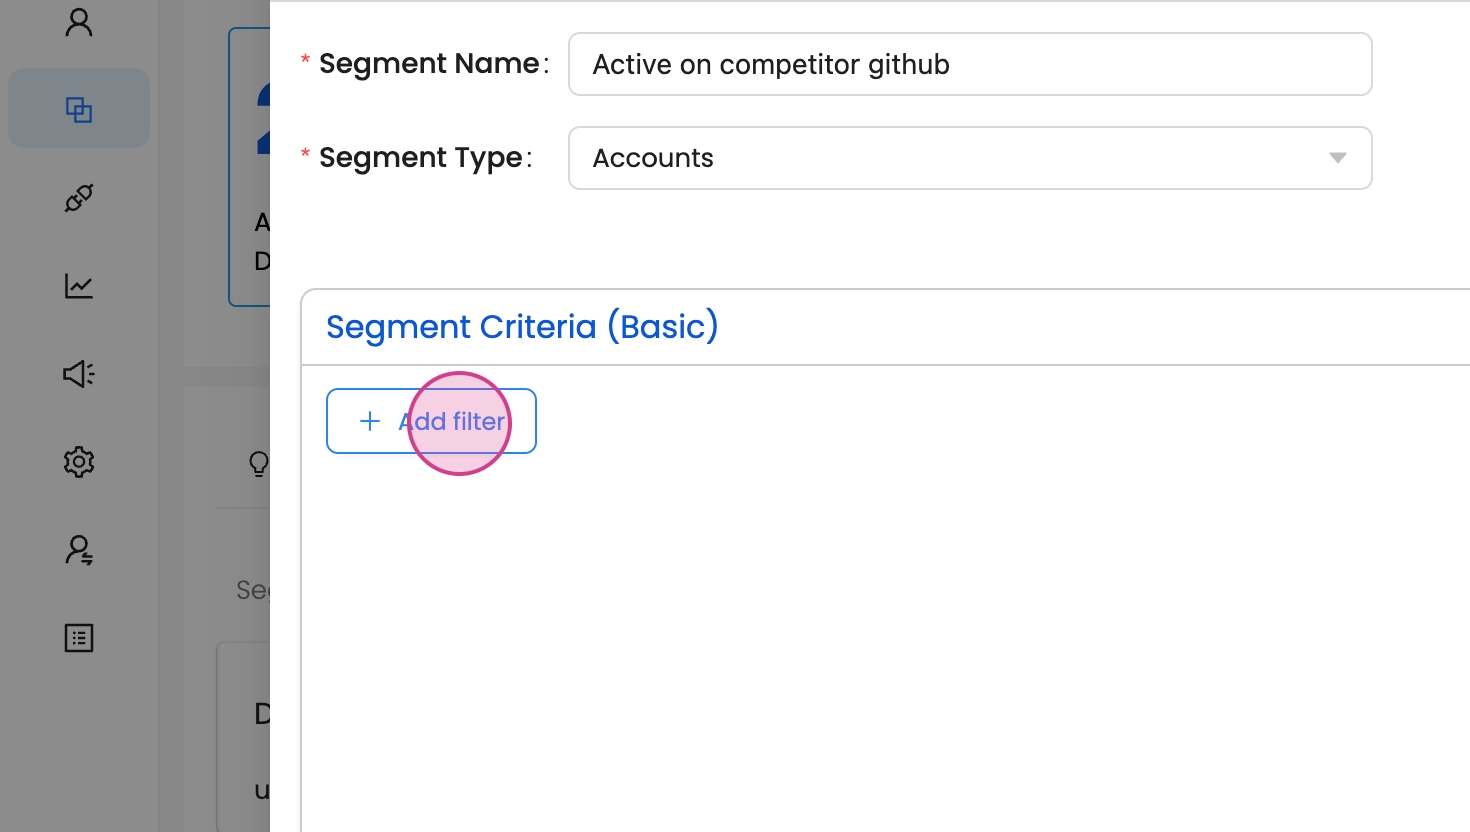
Task: Click the user switch icon in sidebar
Action: coord(79,550)
